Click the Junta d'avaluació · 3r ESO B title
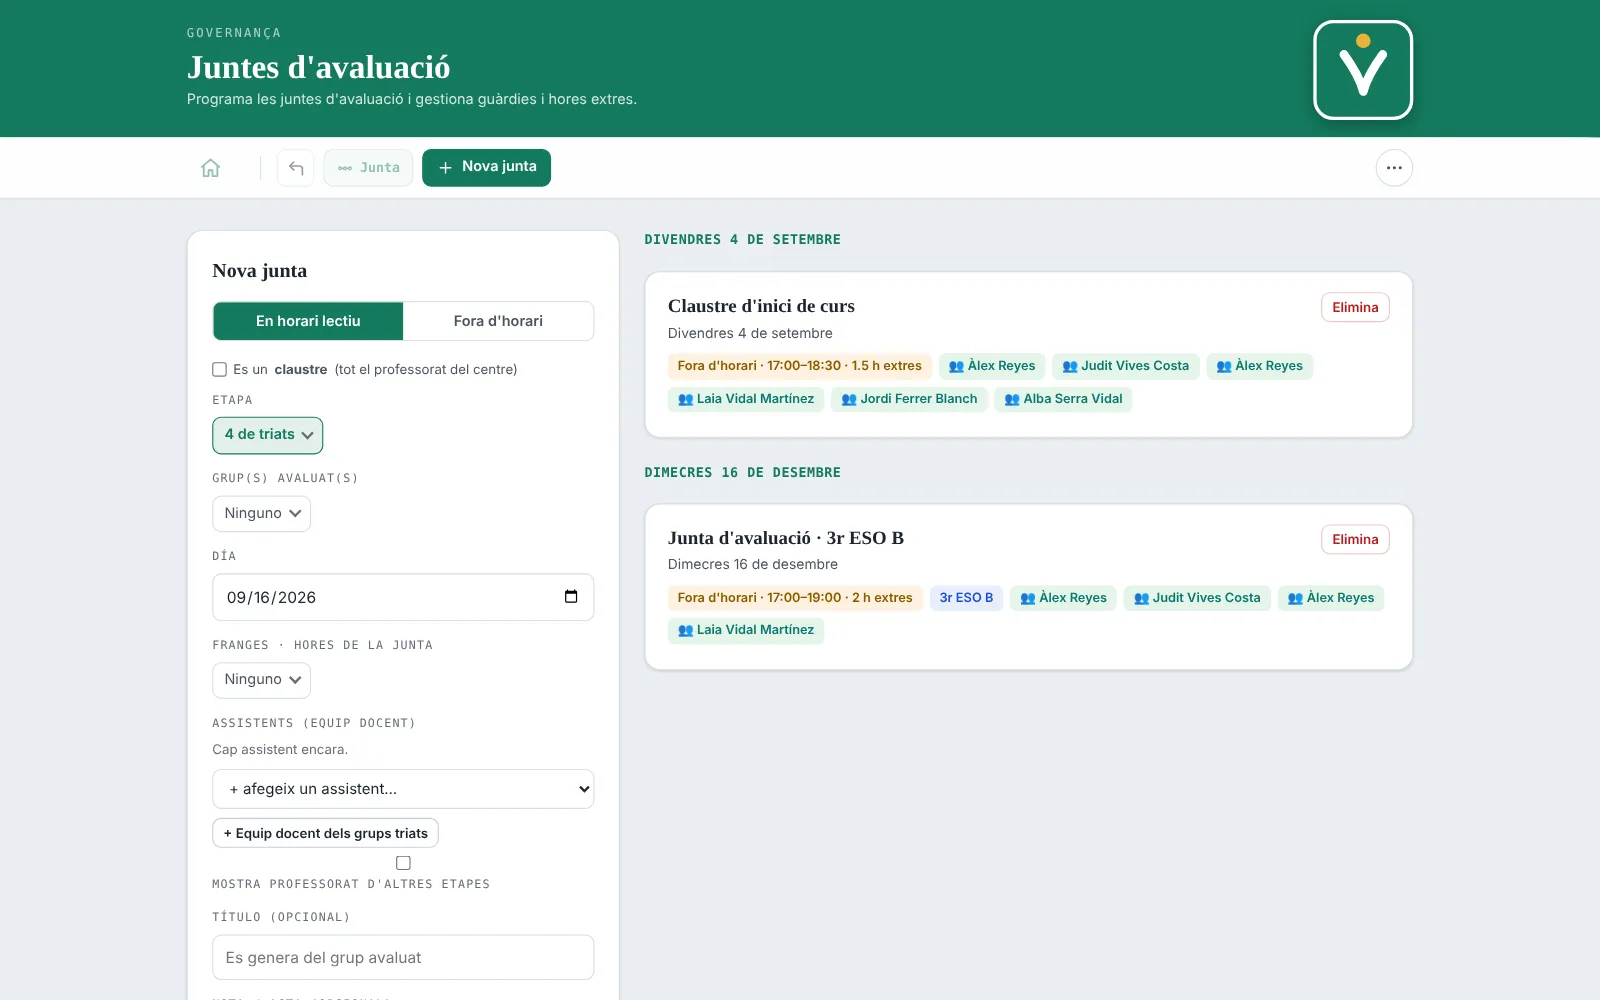The image size is (1600, 1000). [x=786, y=538]
